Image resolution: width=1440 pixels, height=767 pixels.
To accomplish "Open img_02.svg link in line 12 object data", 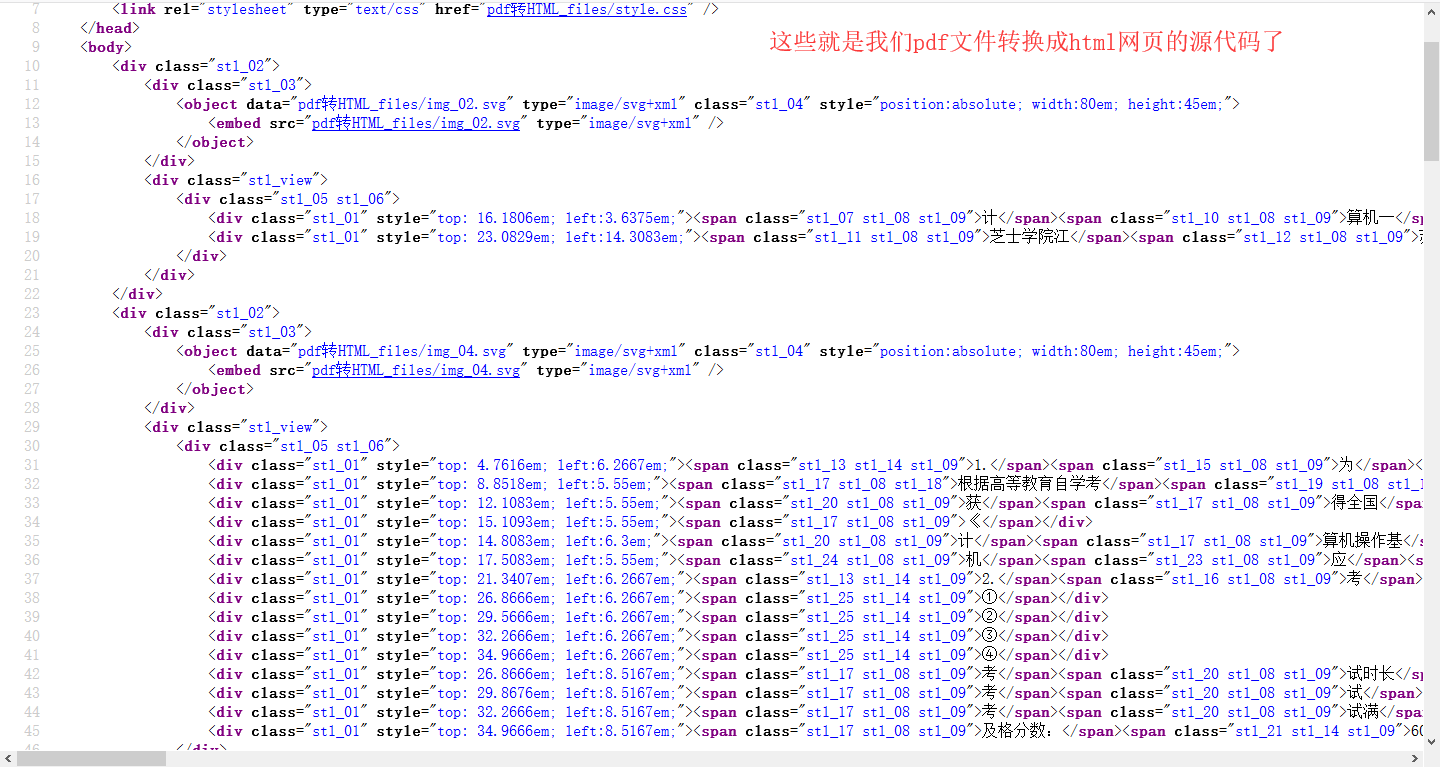I will (x=404, y=104).
